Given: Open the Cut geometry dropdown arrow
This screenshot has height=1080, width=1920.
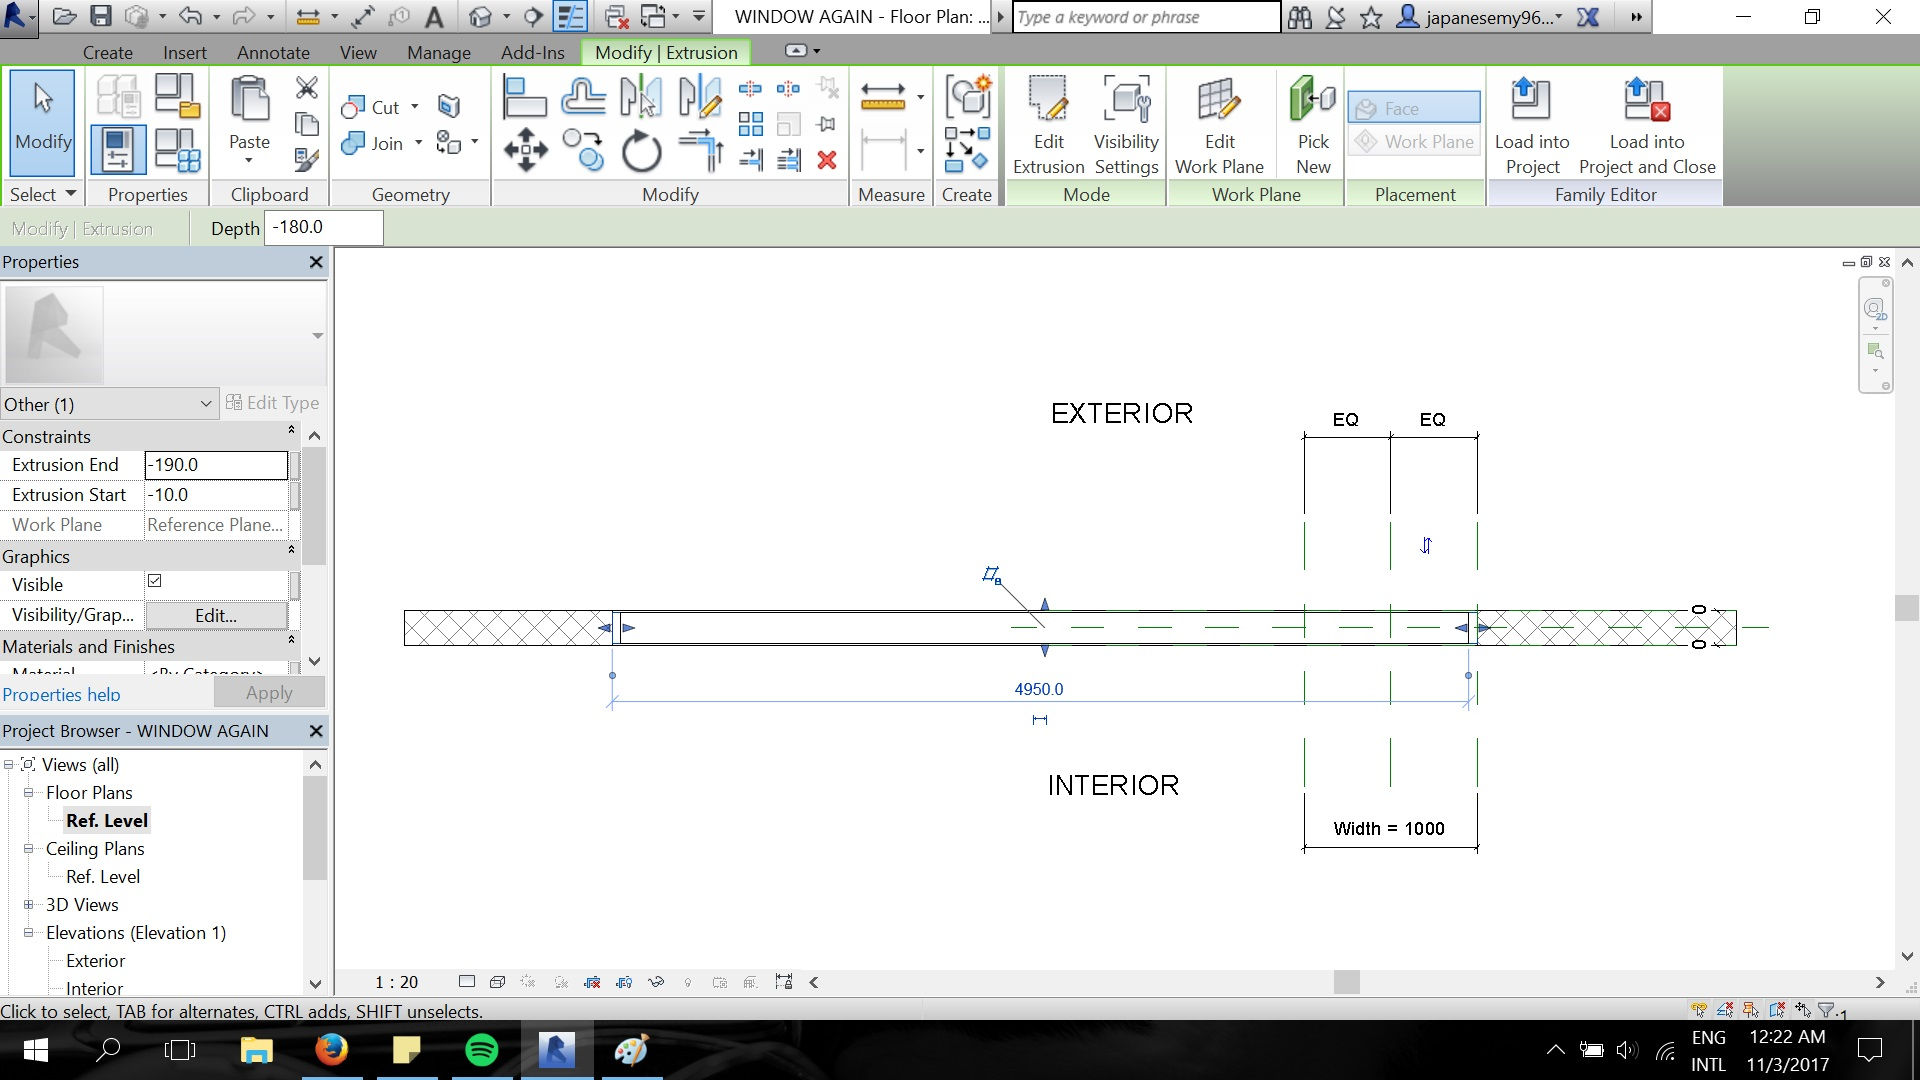Looking at the screenshot, I should 415,107.
